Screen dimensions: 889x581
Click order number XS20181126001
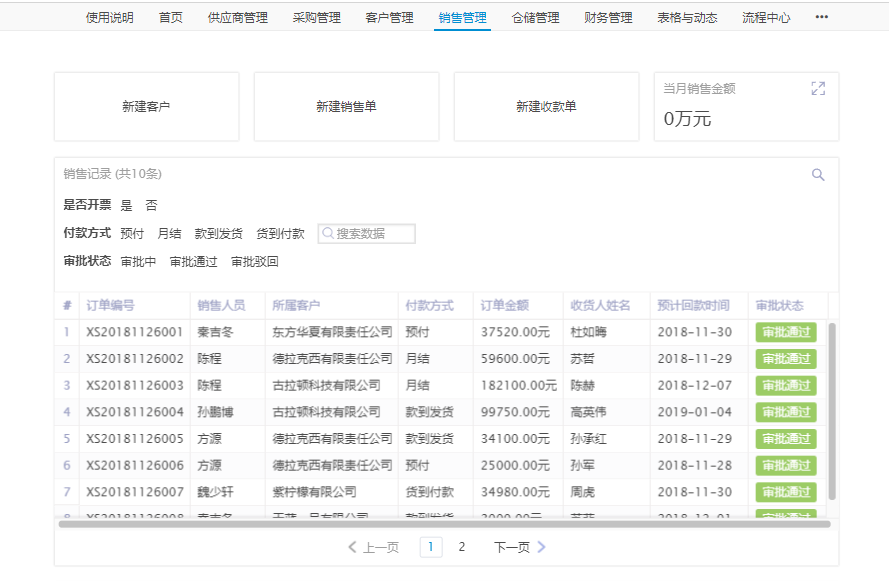(134, 332)
